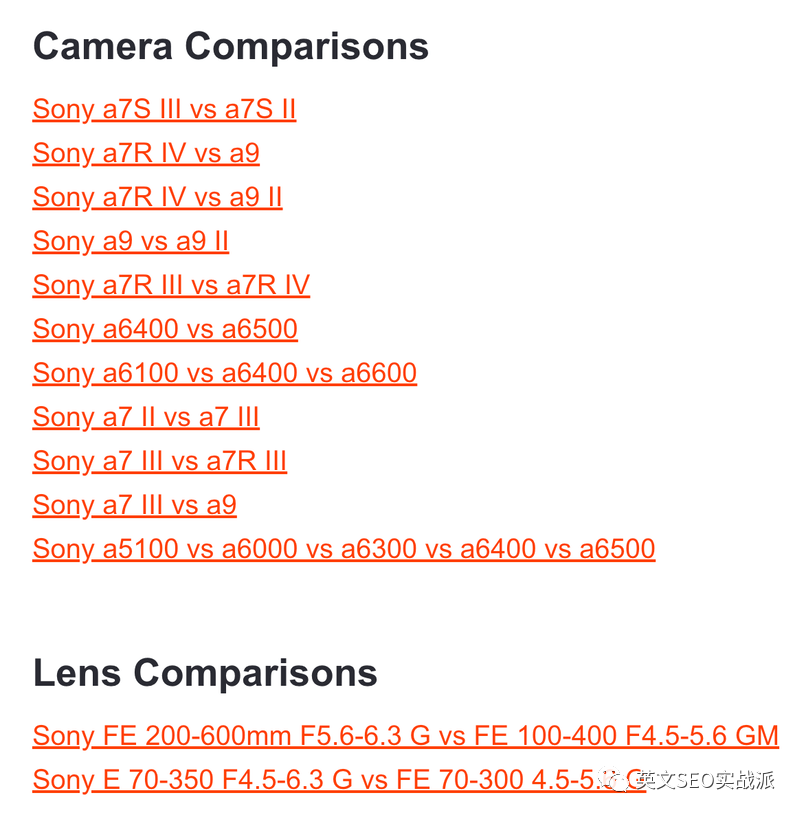Click the Sony a7 II vs a7 III link
Screen dimensions: 800x815
click(x=146, y=417)
